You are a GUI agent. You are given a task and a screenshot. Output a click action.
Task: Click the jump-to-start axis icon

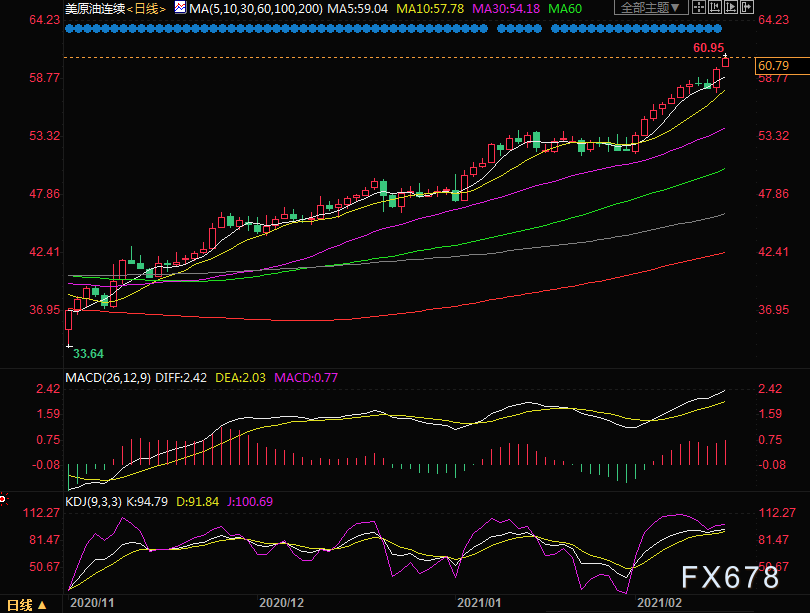coord(715,7)
